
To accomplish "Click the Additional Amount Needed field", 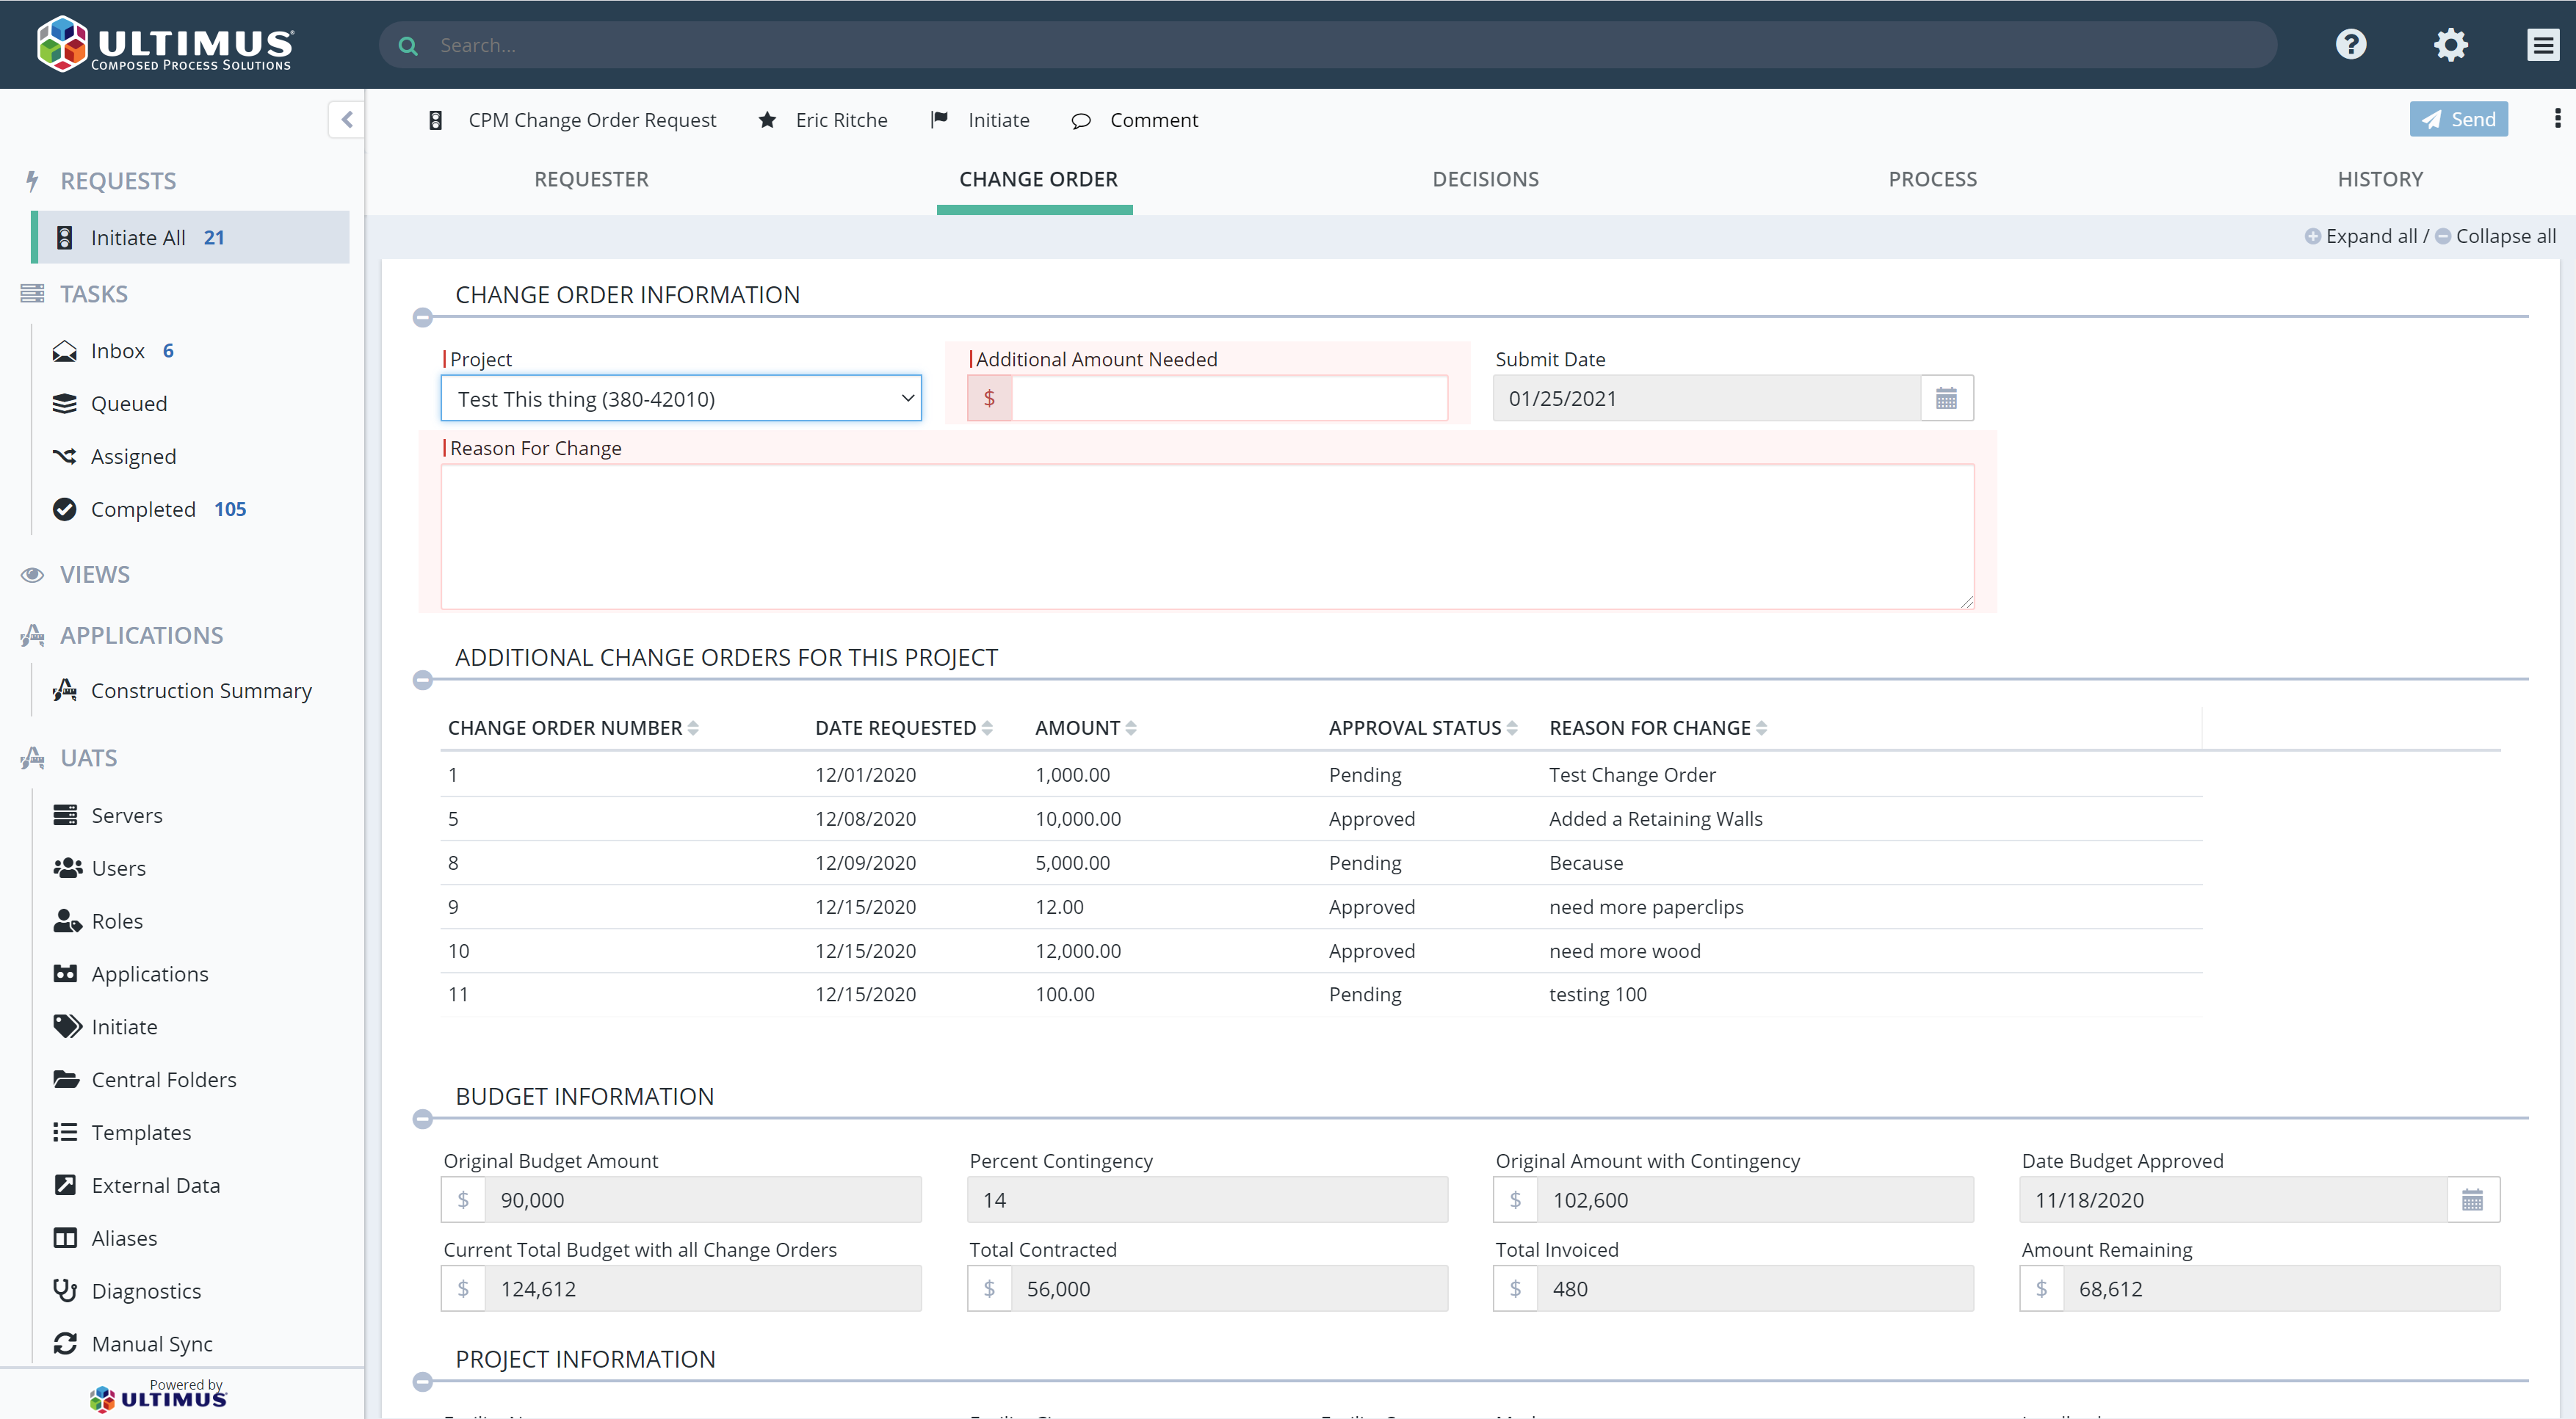I will (1229, 399).
